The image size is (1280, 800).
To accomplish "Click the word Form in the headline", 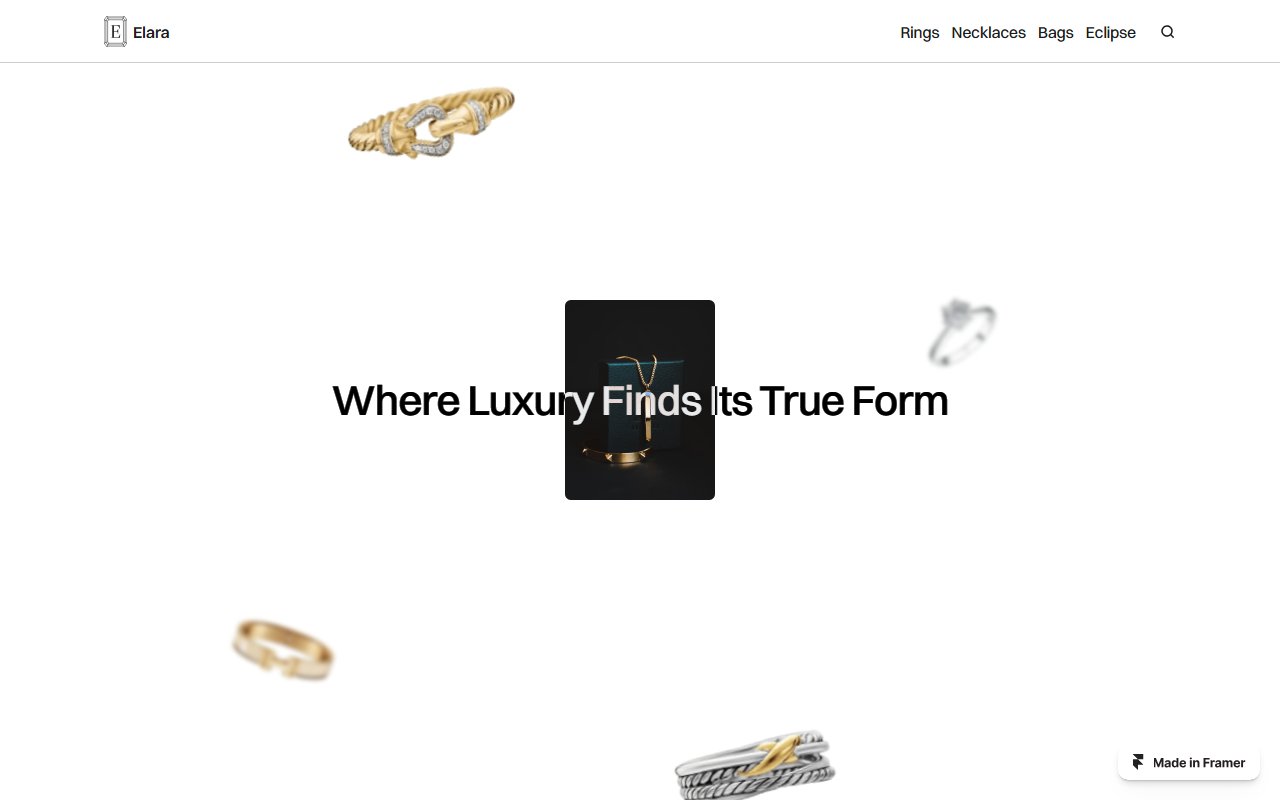I will (900, 401).
